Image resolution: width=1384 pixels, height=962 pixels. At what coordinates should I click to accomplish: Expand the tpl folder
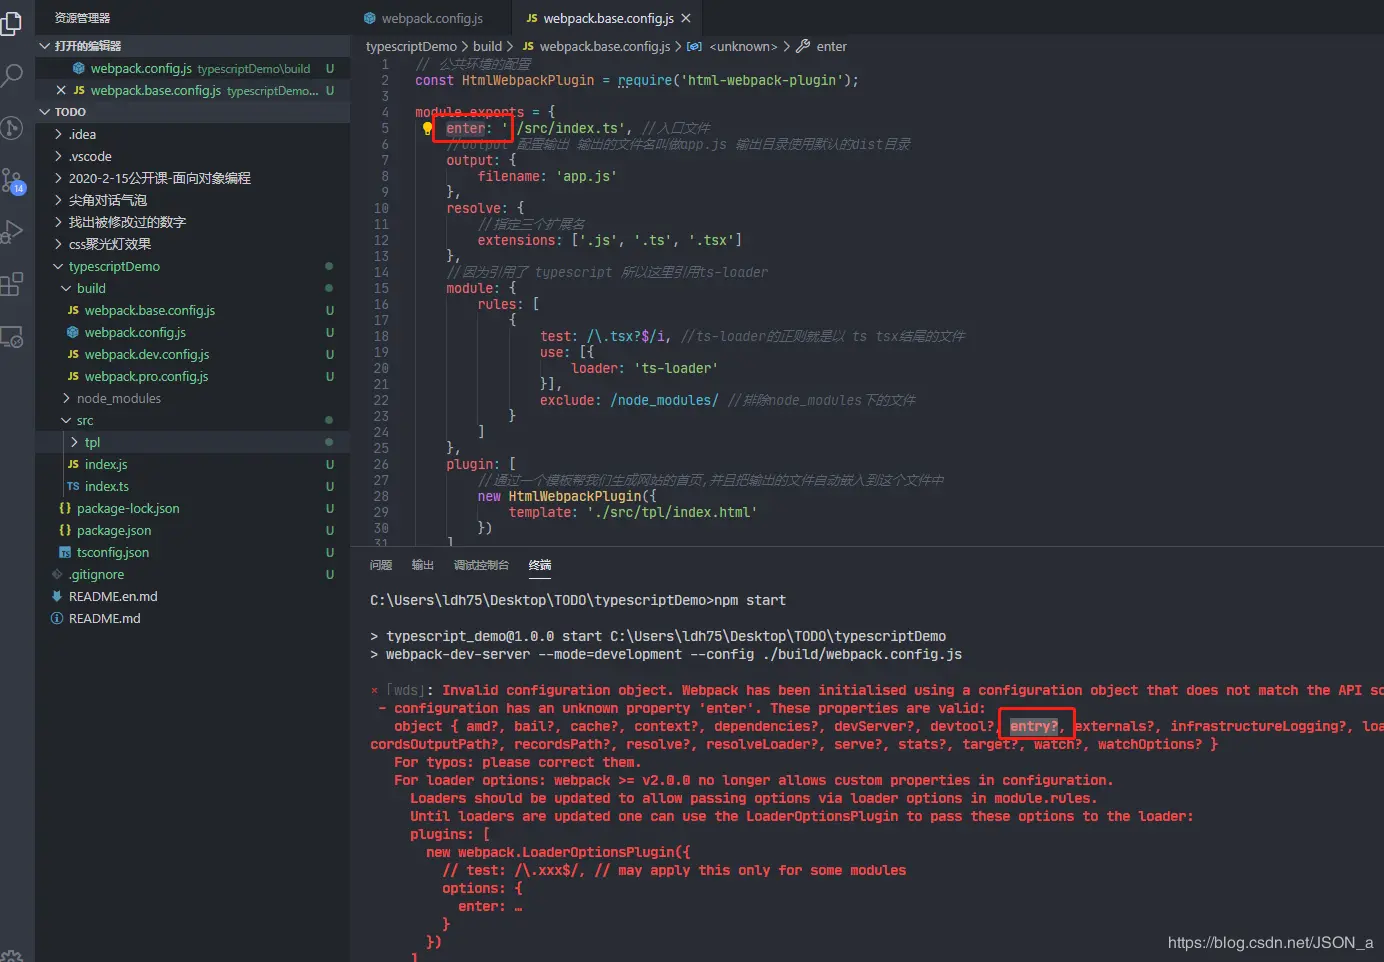click(x=192, y=442)
